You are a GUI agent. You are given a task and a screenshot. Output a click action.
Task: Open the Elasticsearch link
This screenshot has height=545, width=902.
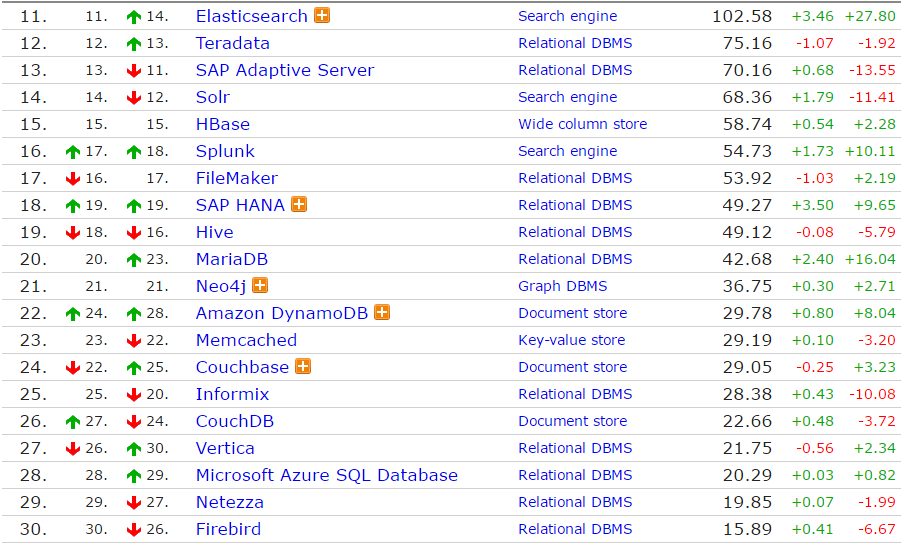(x=252, y=16)
